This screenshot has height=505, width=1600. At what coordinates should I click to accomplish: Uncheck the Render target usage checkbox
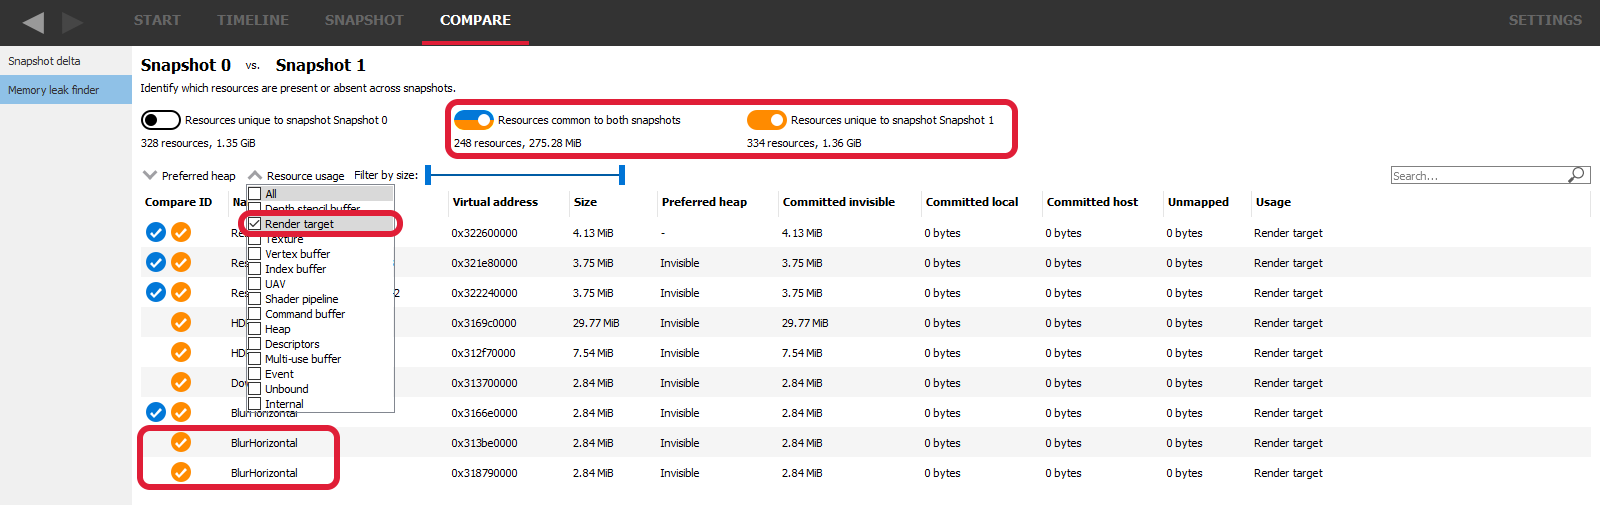(x=255, y=224)
